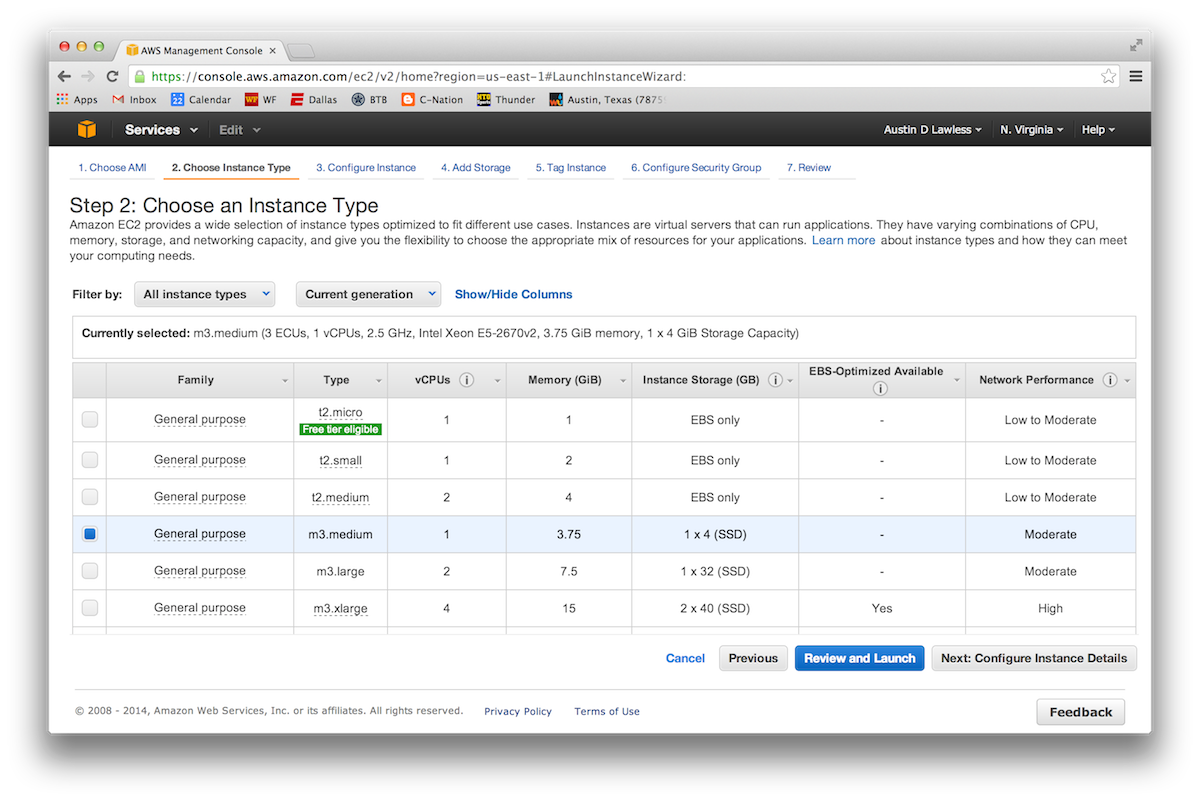
Task: Go to step 4. Add Storage
Action: [476, 168]
